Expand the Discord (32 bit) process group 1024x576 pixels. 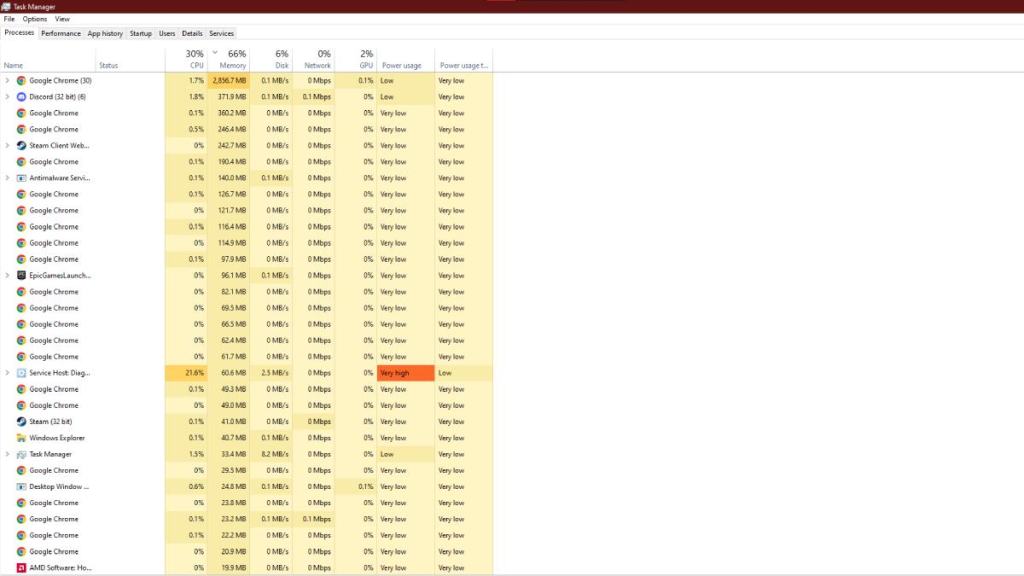[x=7, y=96]
